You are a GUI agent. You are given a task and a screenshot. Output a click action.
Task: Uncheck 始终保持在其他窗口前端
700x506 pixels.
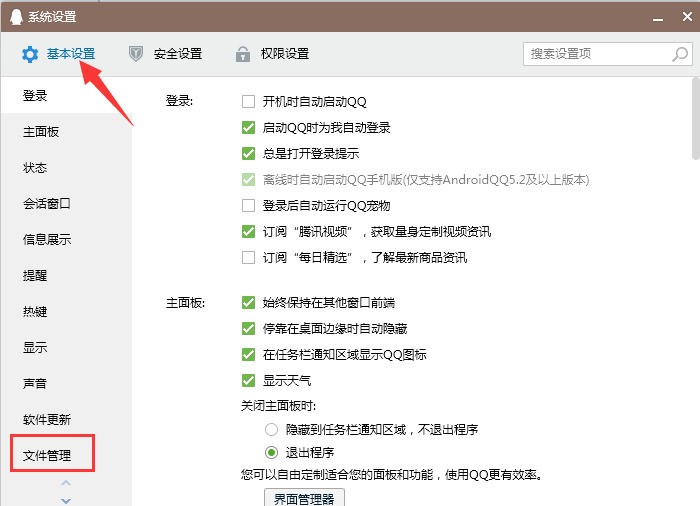point(248,302)
